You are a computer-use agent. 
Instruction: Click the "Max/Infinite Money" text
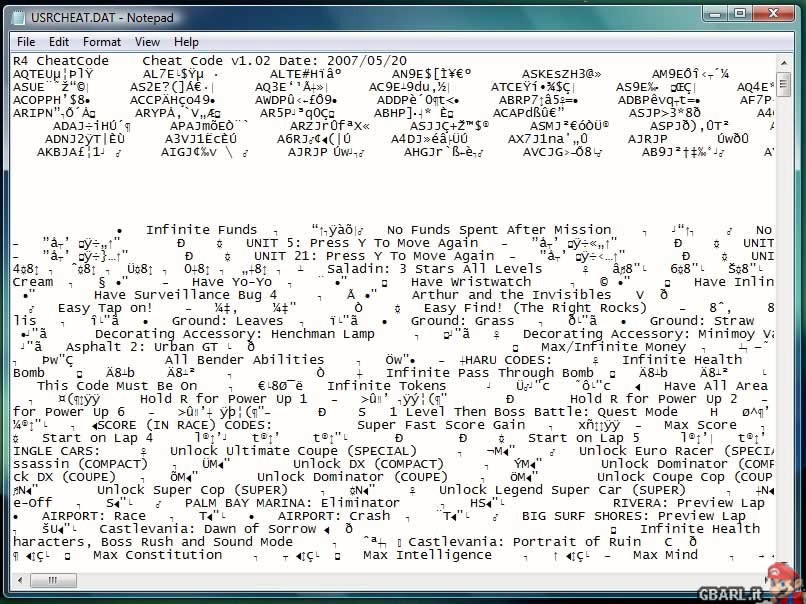click(614, 347)
